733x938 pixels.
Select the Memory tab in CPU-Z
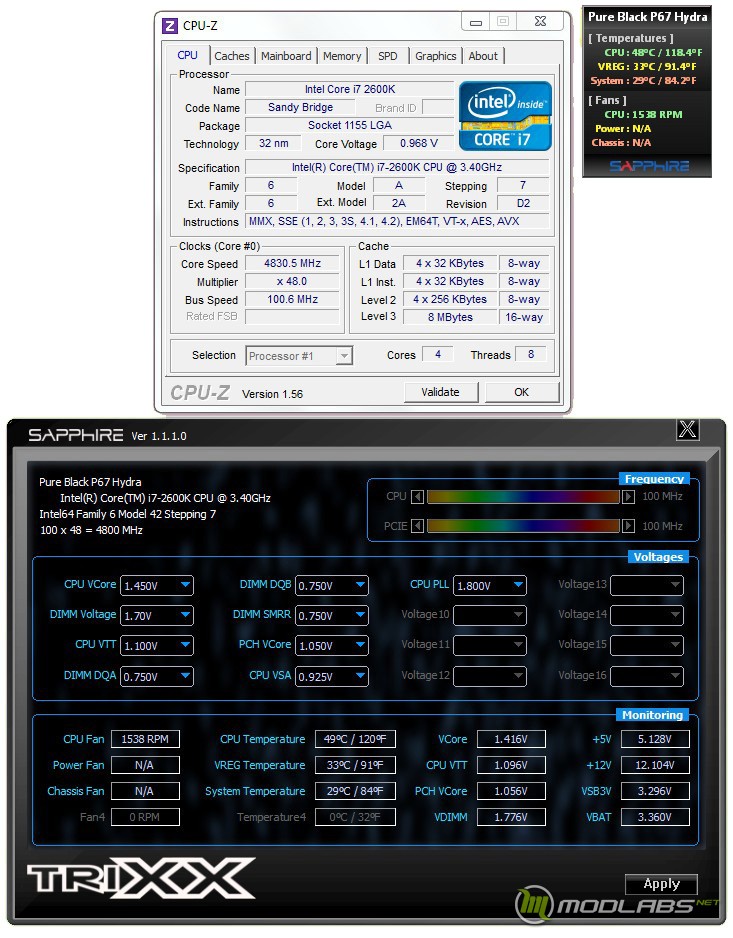342,56
